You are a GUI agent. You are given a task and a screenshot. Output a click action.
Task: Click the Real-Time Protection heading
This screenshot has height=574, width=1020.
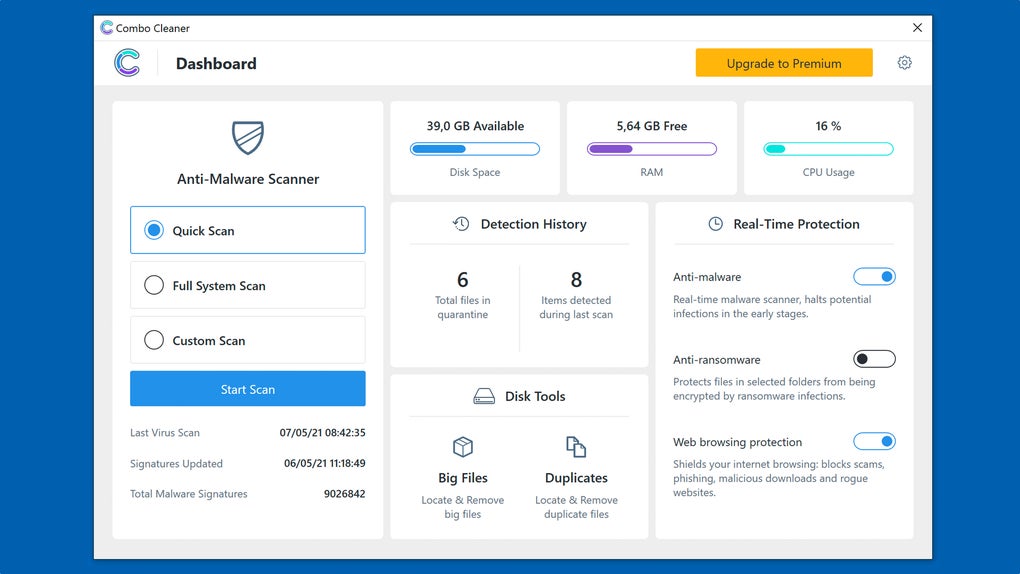(796, 224)
